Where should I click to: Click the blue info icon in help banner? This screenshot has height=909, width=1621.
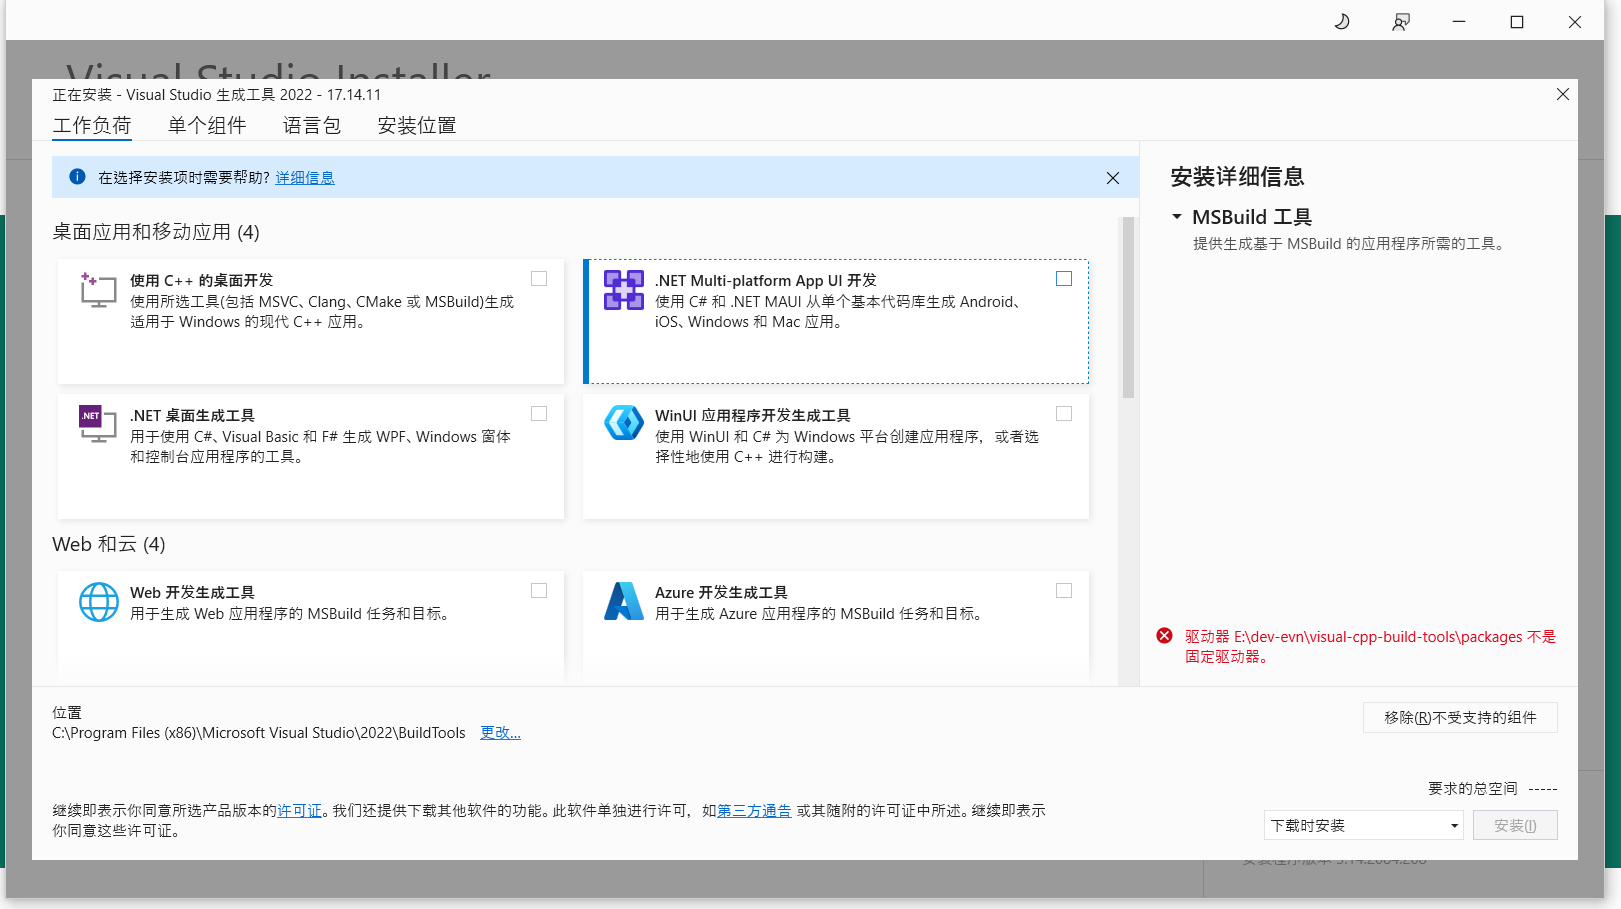click(x=77, y=177)
